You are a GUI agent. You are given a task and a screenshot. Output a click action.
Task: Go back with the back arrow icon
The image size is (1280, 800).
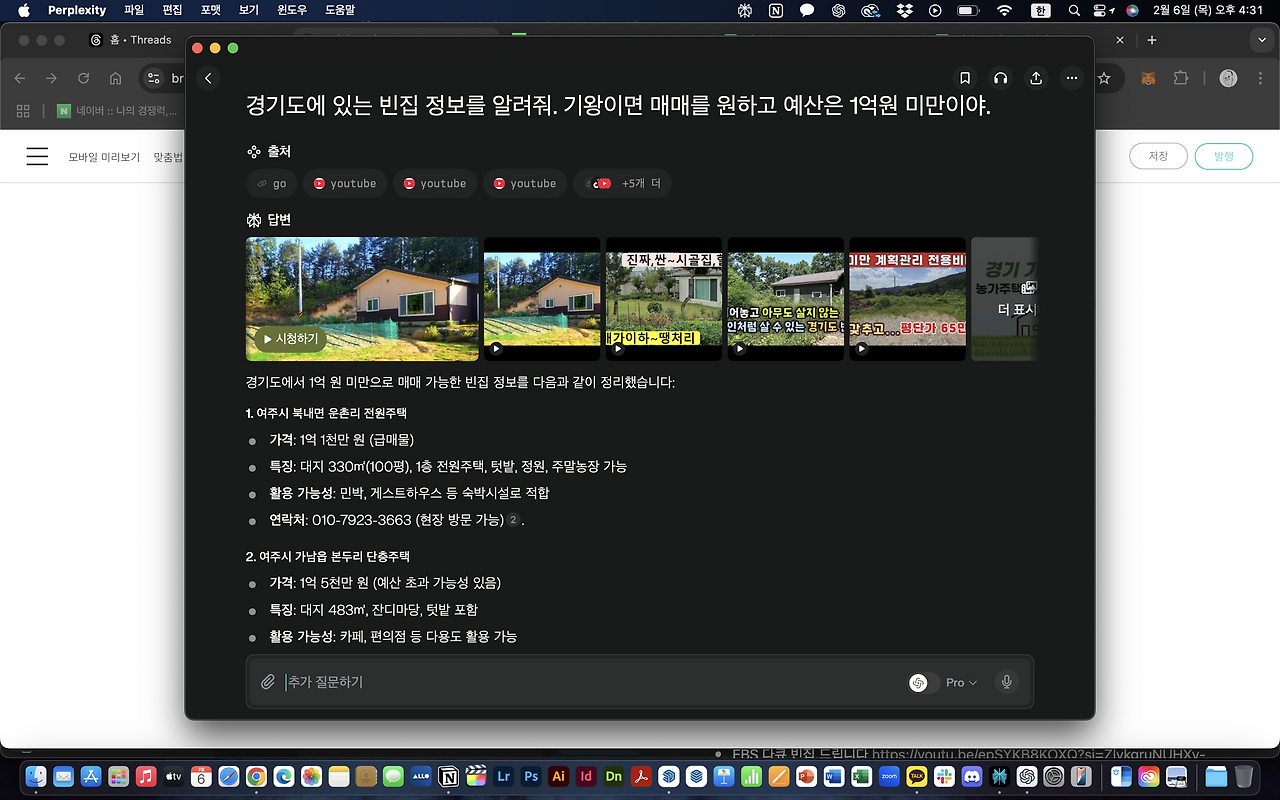coord(208,76)
